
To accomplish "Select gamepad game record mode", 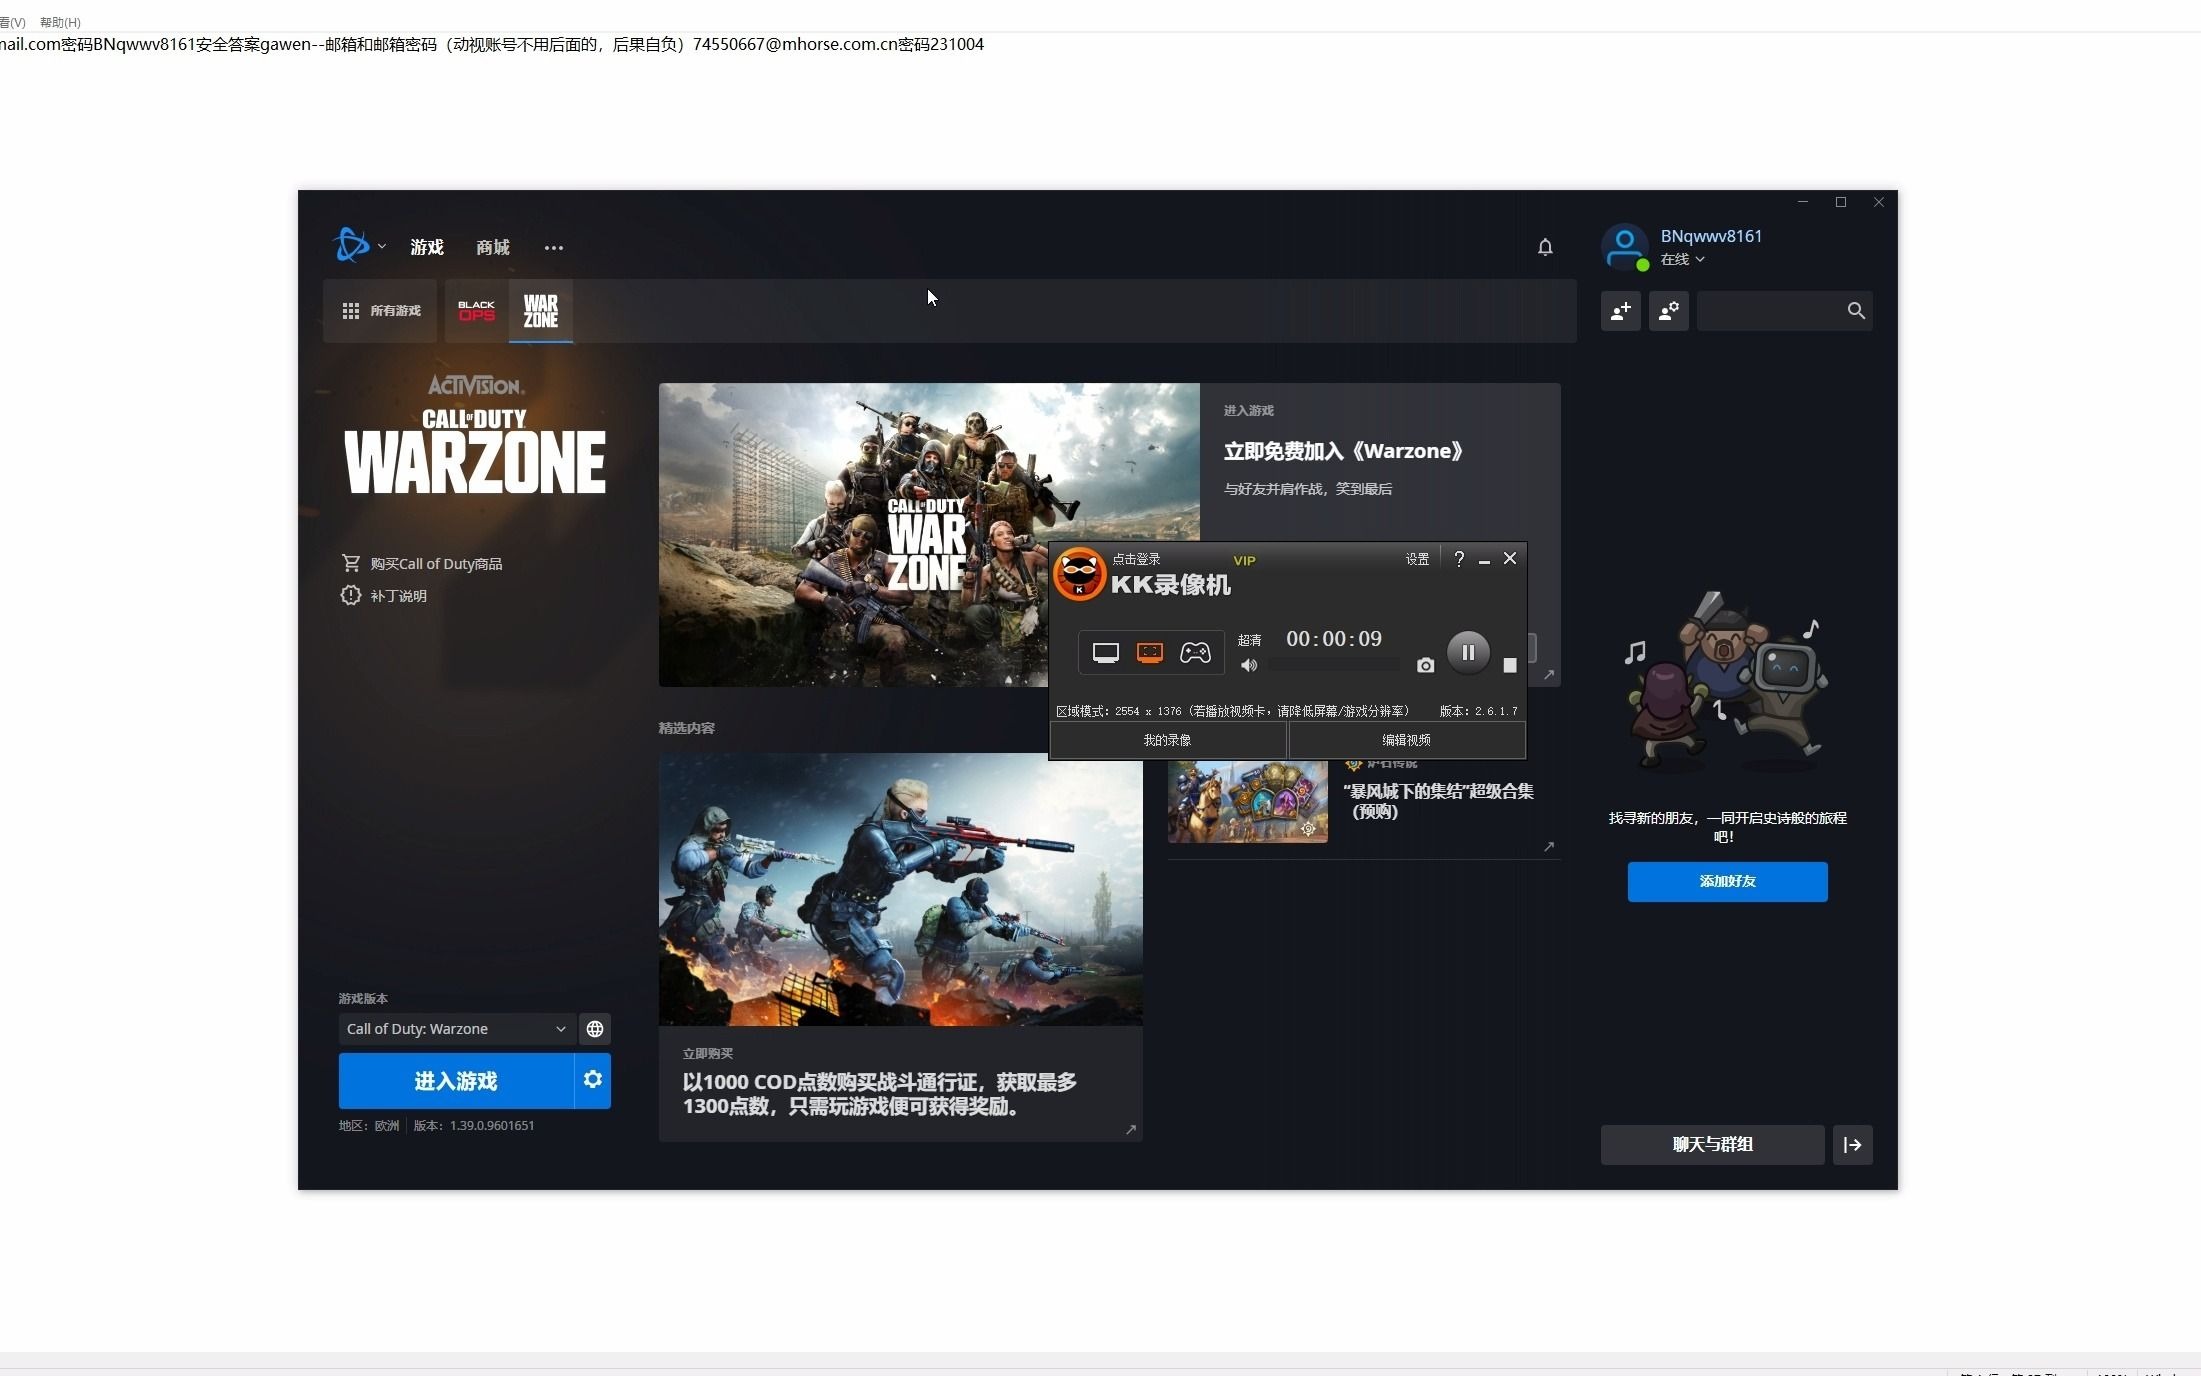I will coord(1195,653).
